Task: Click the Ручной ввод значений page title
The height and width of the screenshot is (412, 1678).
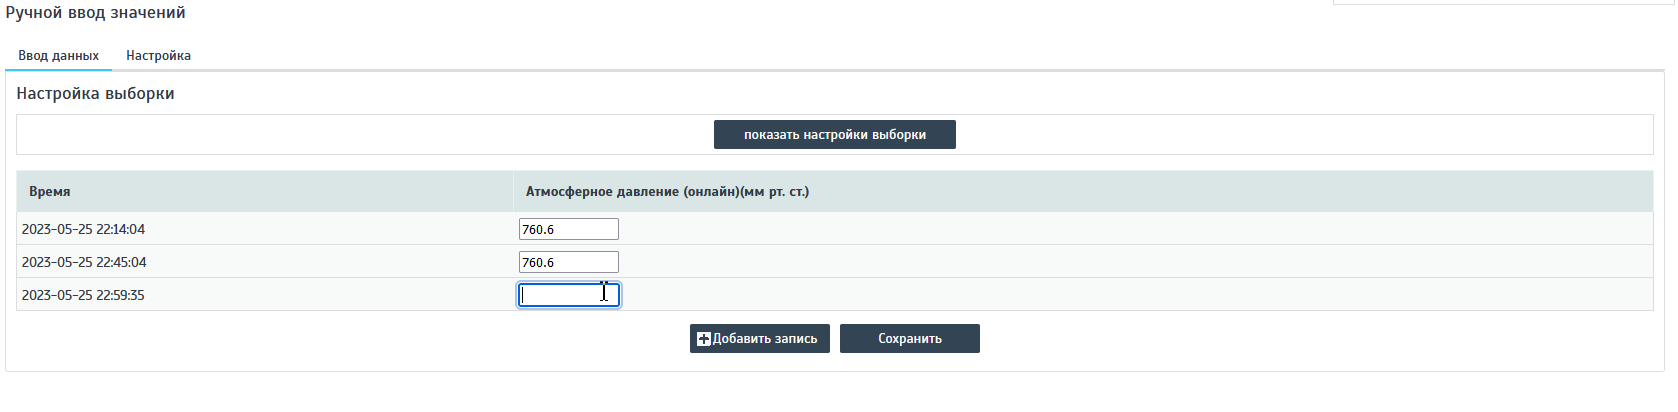Action: click(95, 13)
